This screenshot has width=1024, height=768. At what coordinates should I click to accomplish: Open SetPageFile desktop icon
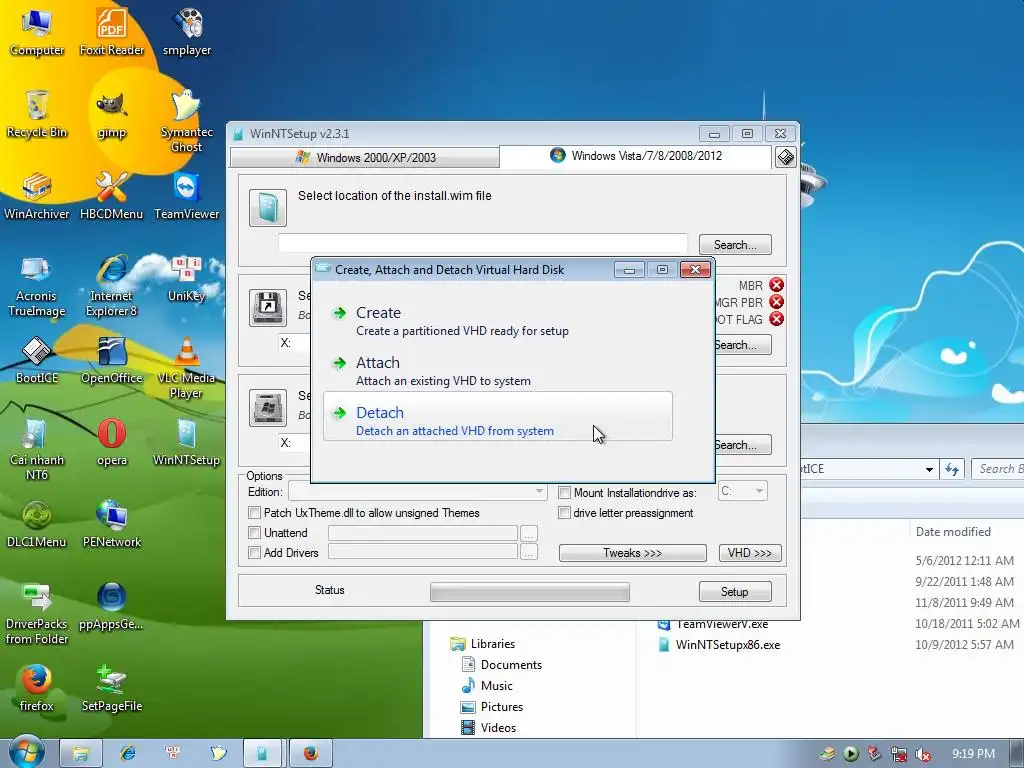[x=112, y=688]
